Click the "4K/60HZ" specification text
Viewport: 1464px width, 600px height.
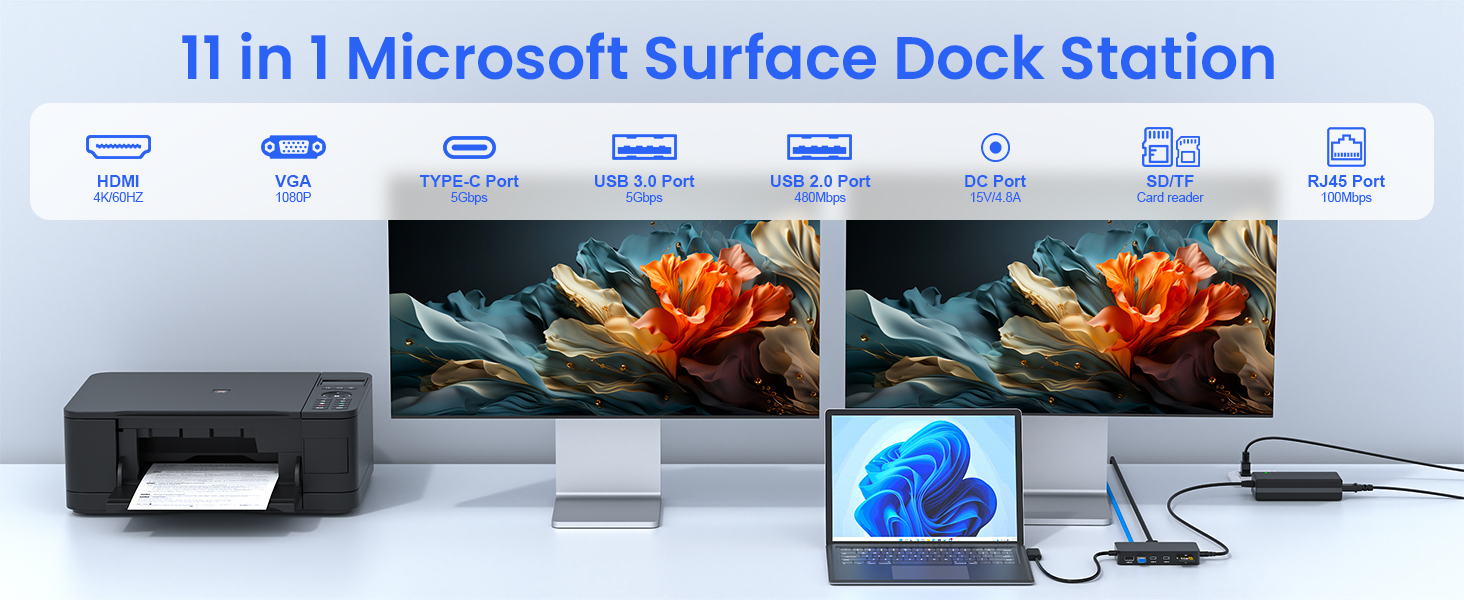pyautogui.click(x=118, y=198)
